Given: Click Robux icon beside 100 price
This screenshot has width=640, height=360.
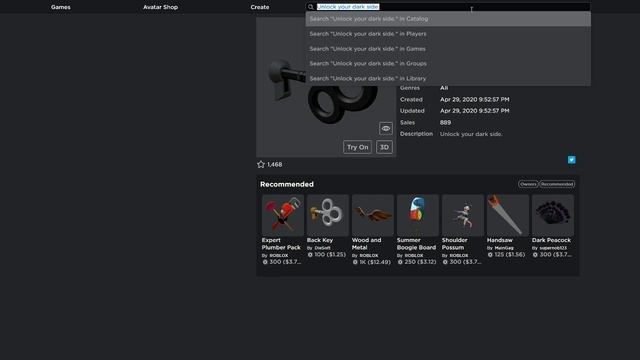Looking at the screenshot, I should pos(310,255).
